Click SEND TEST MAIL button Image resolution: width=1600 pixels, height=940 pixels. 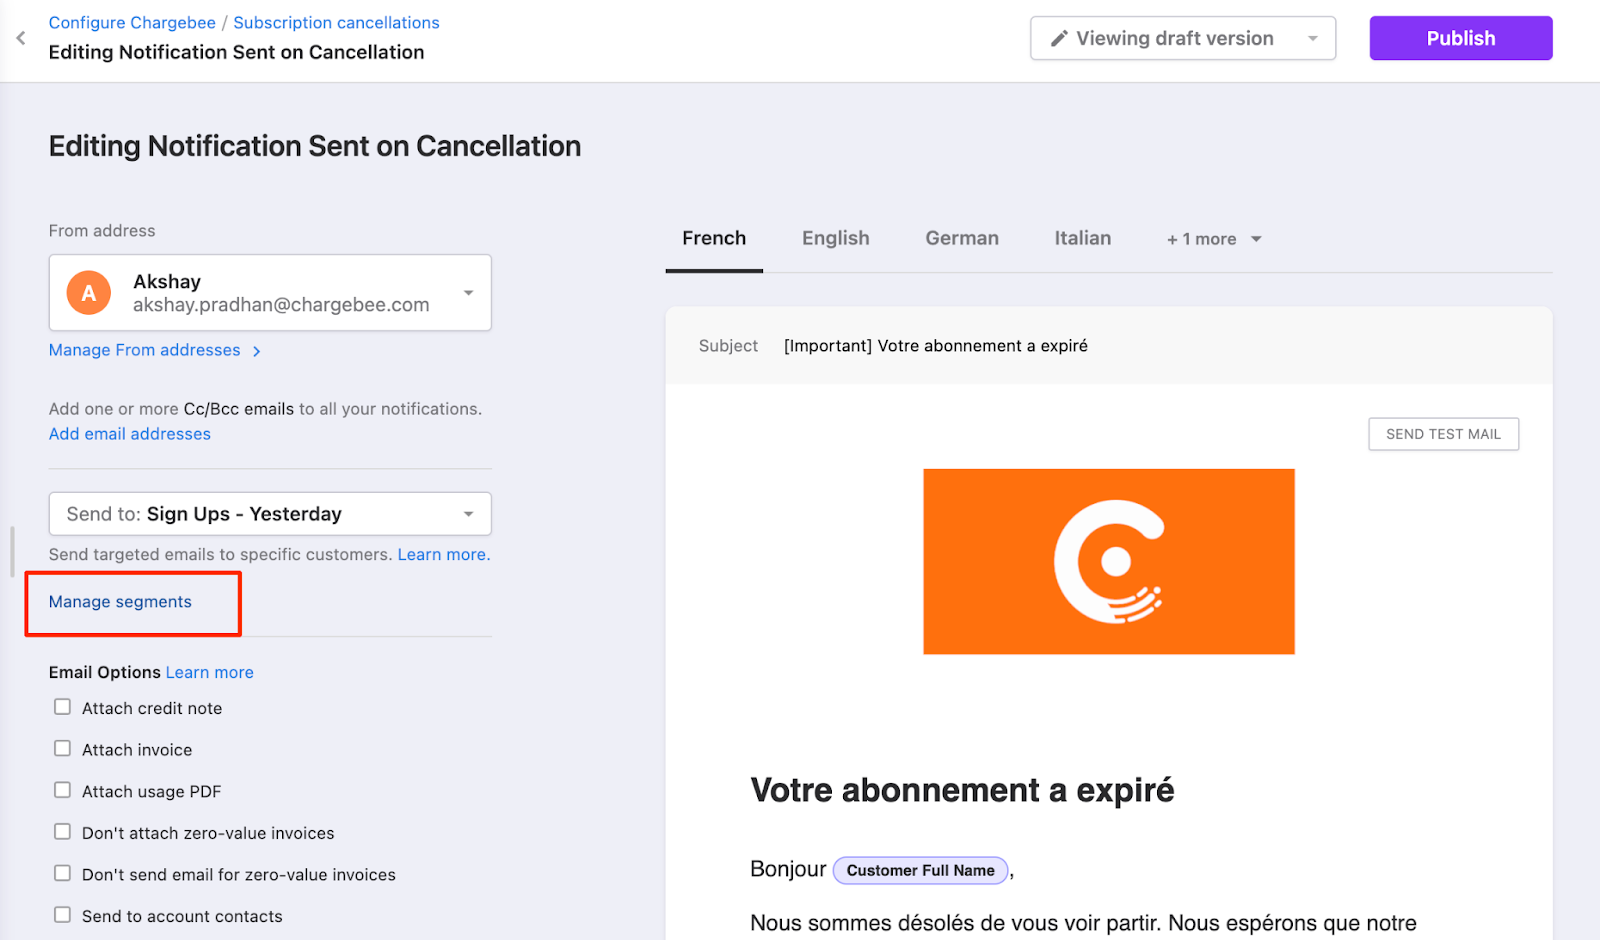[1443, 434]
